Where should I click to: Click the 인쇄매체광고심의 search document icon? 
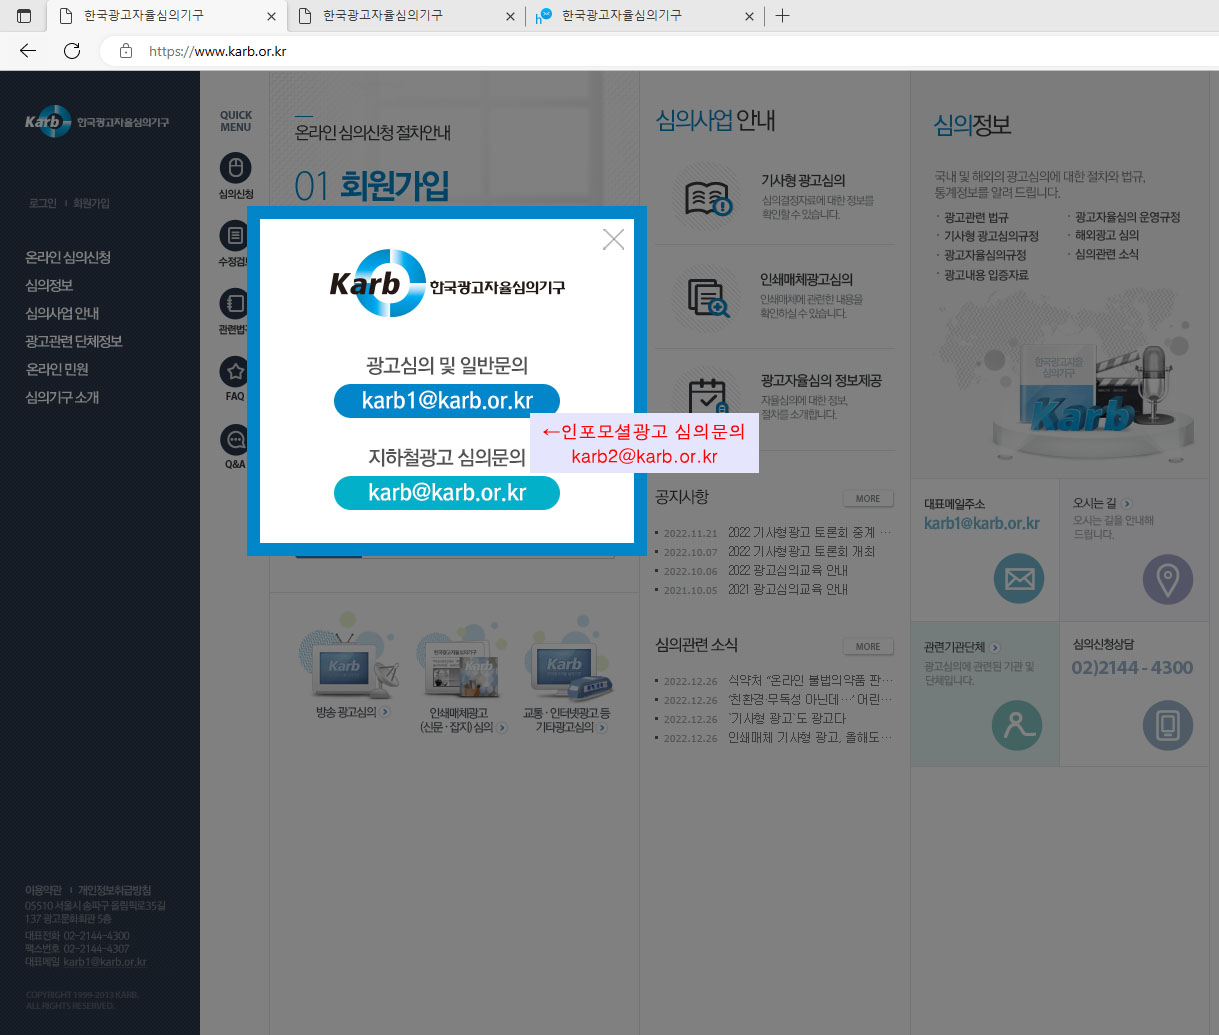pos(708,298)
